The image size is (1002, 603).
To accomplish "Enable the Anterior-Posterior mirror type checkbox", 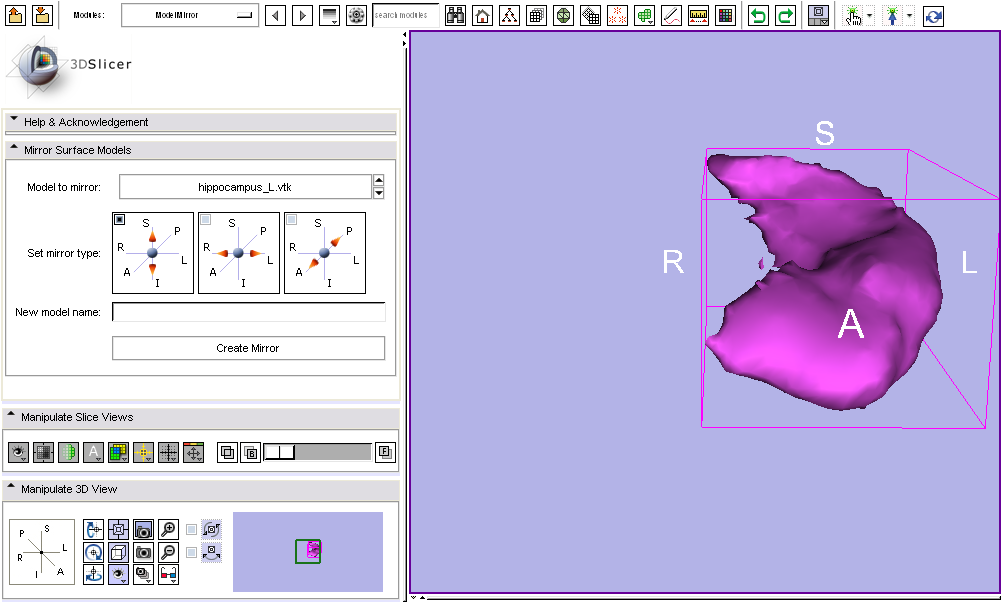I will [291, 219].
